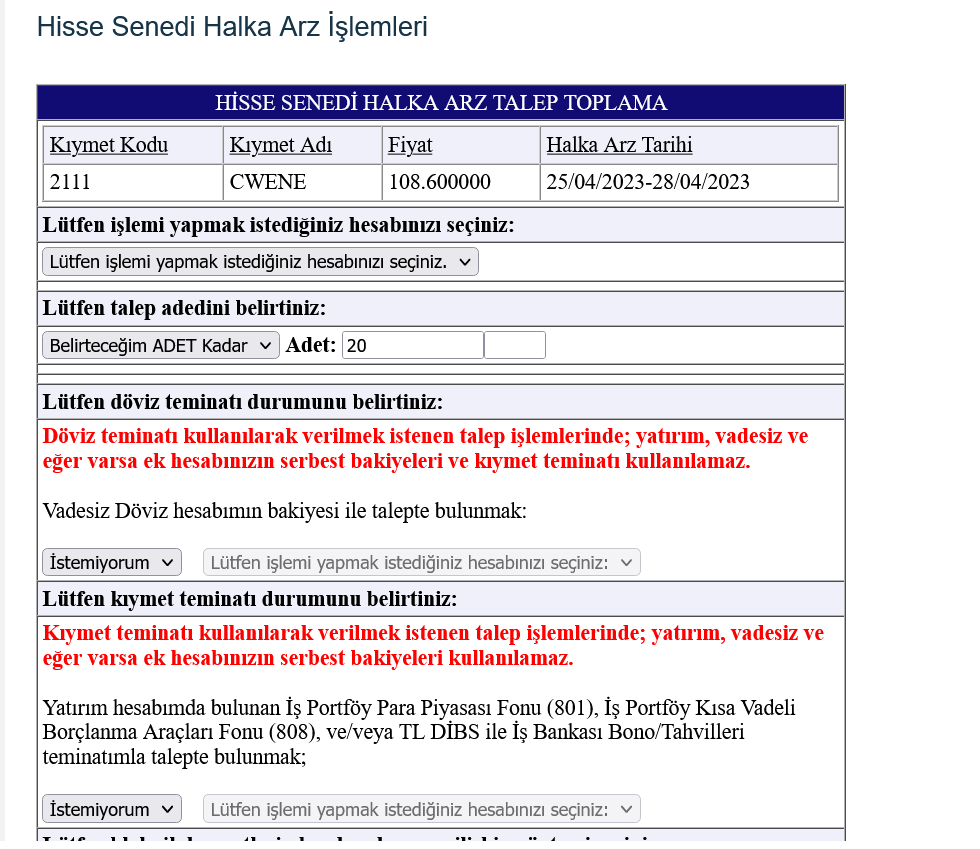This screenshot has width=980, height=849.
Task: Select the security code cell "2111"
Action: click(x=132, y=182)
